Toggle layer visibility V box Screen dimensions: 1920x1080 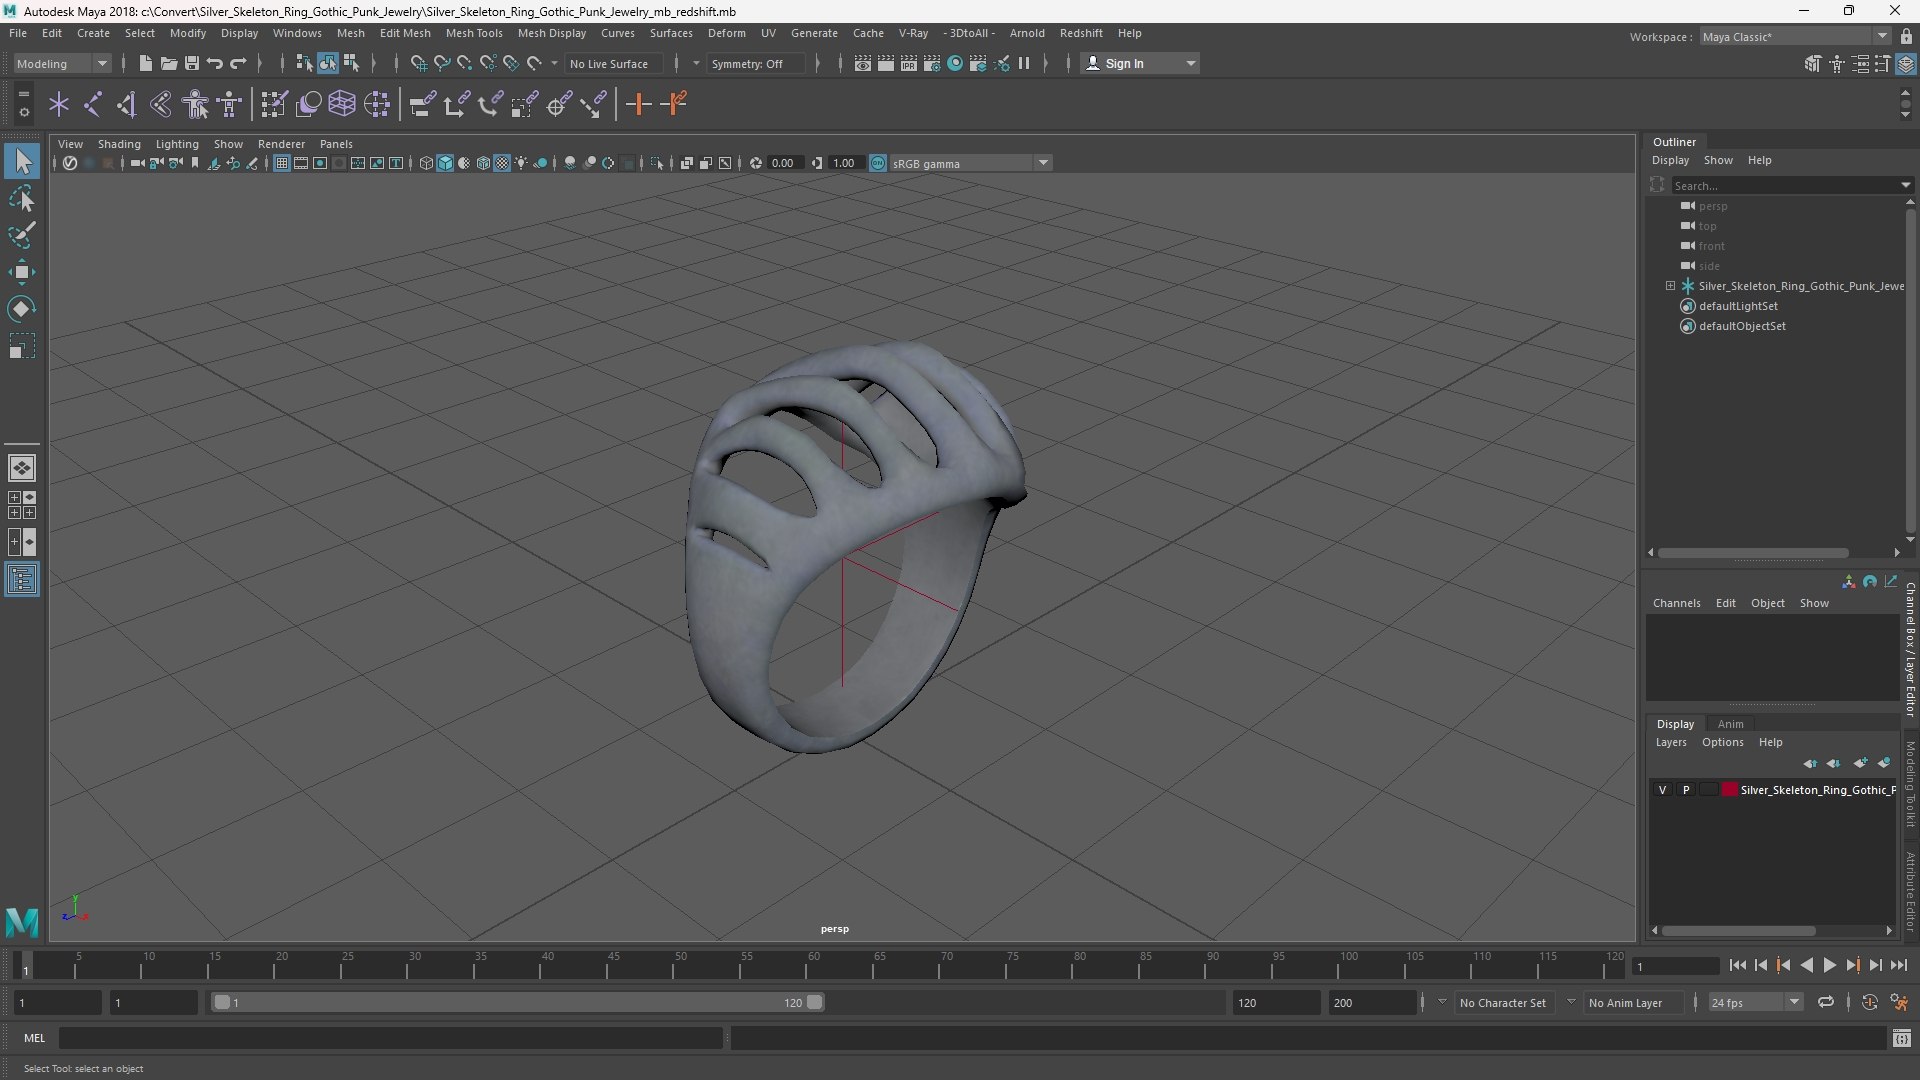pyautogui.click(x=1663, y=790)
